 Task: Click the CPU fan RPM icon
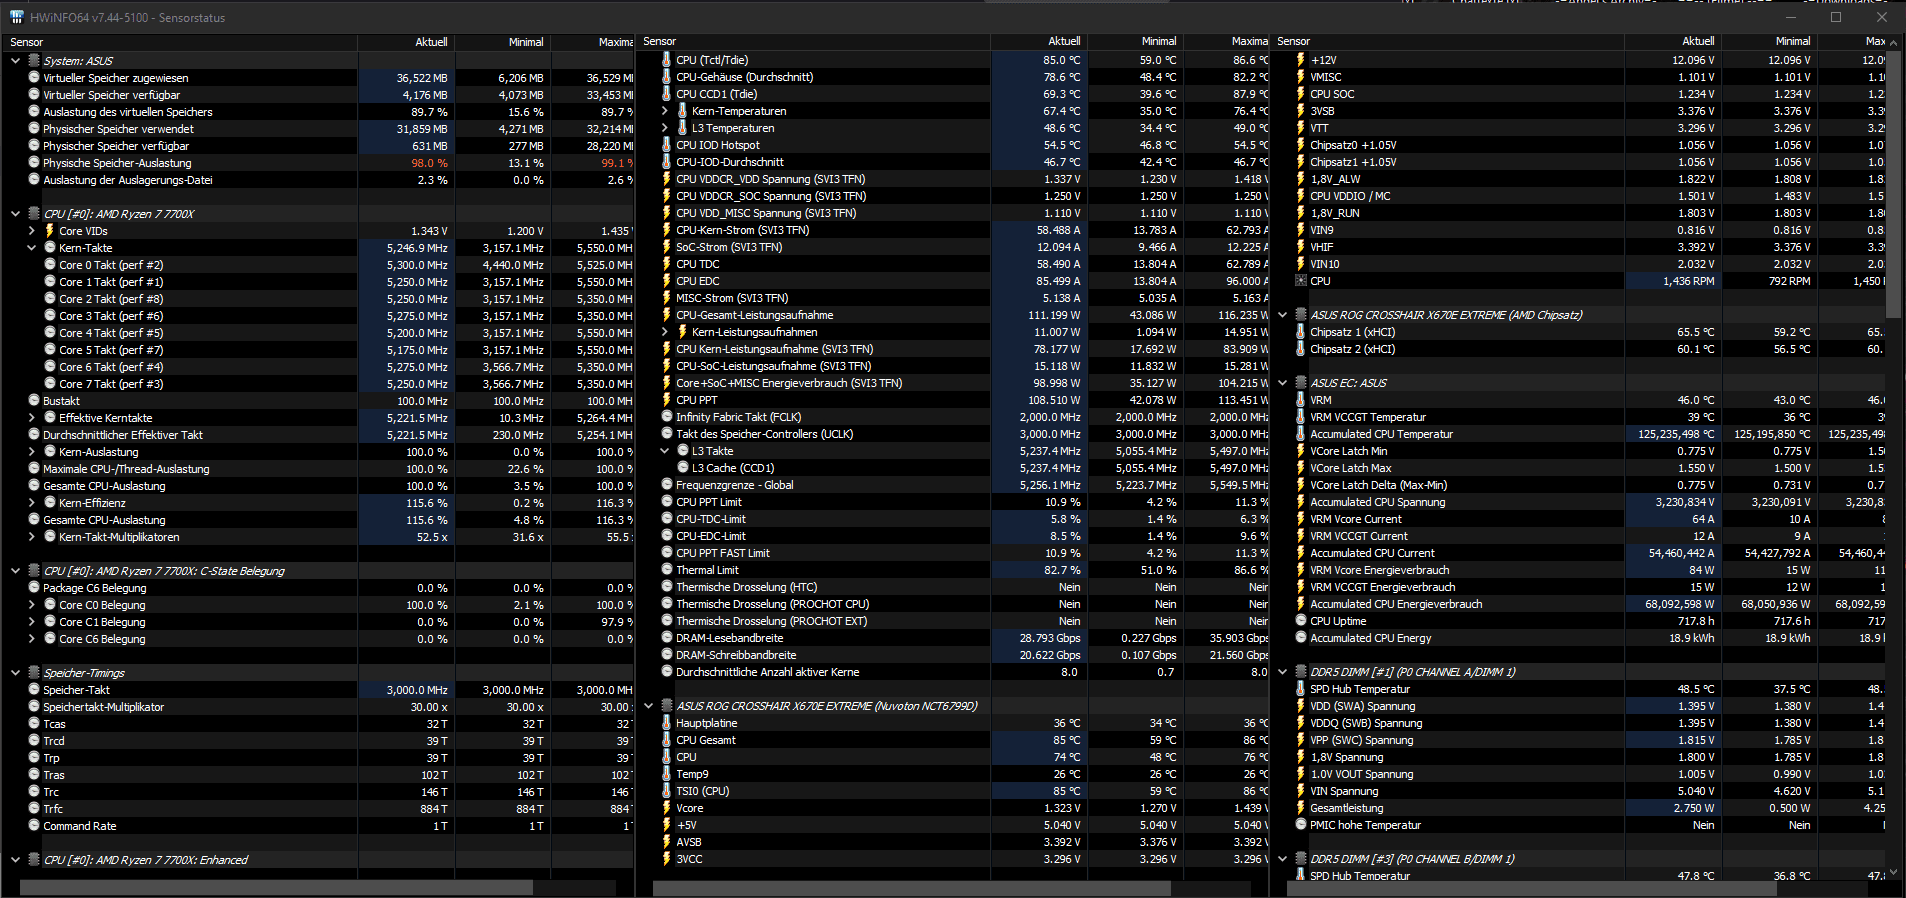[x=1301, y=281]
